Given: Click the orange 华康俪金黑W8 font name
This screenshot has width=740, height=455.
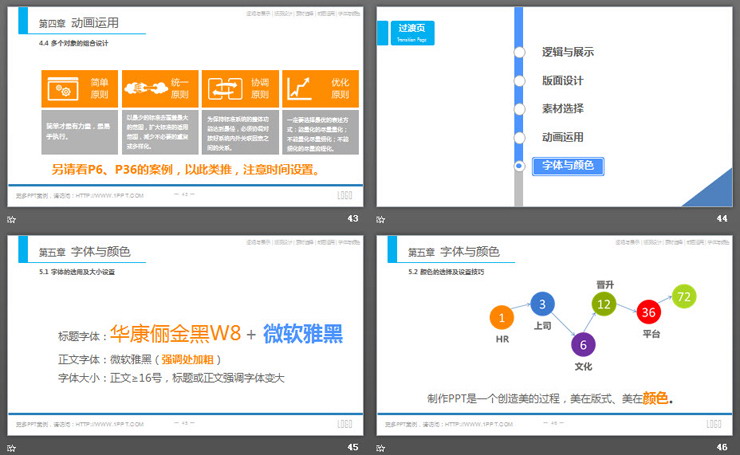Looking at the screenshot, I should [x=176, y=334].
